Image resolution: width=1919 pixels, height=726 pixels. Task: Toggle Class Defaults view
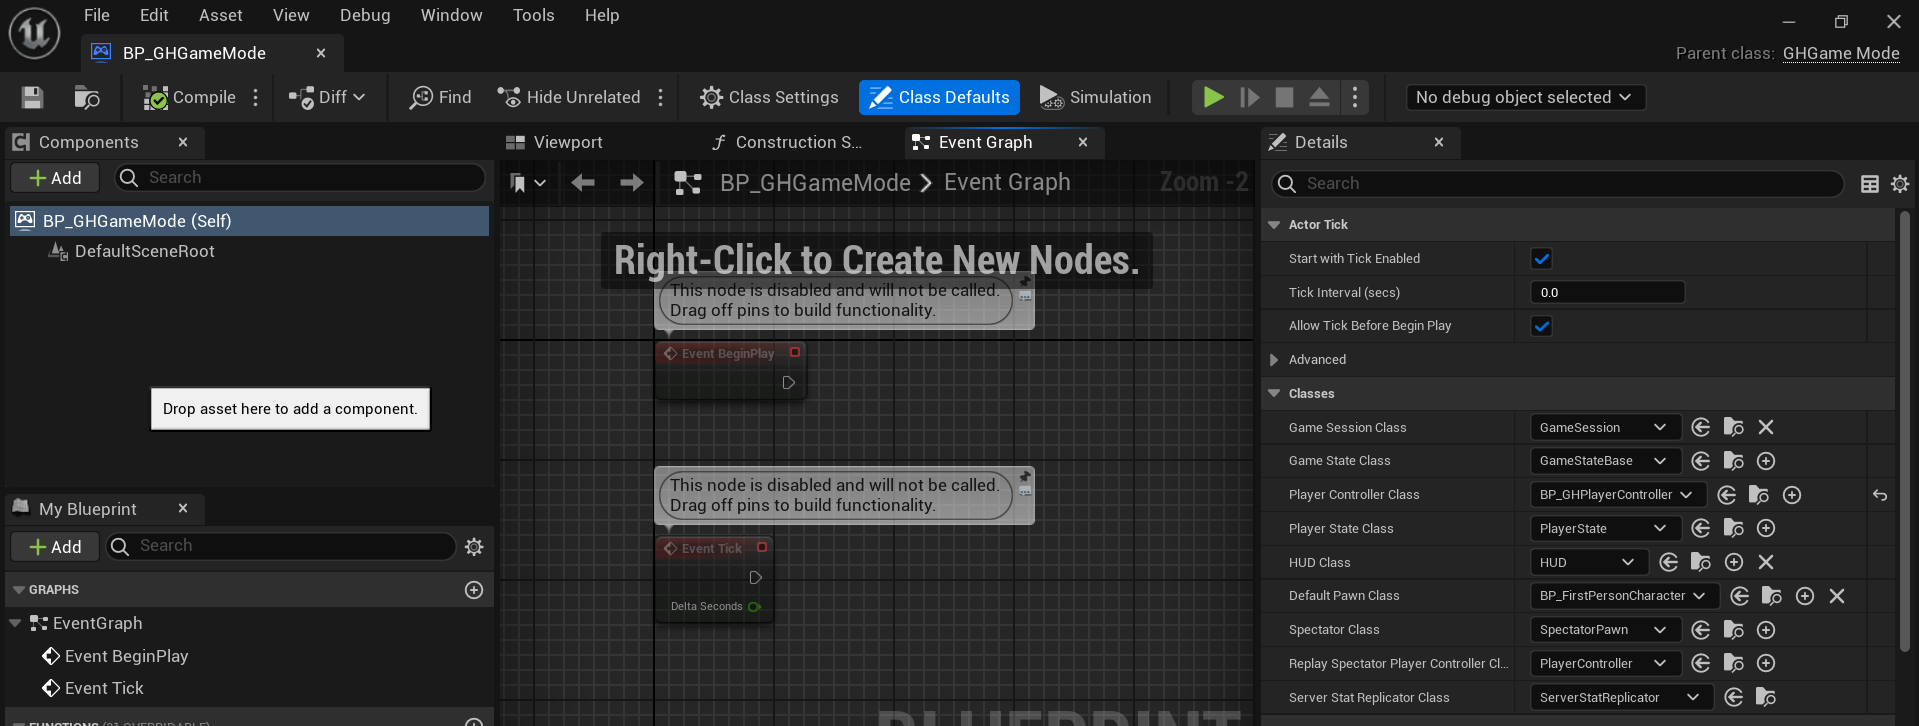coord(939,97)
